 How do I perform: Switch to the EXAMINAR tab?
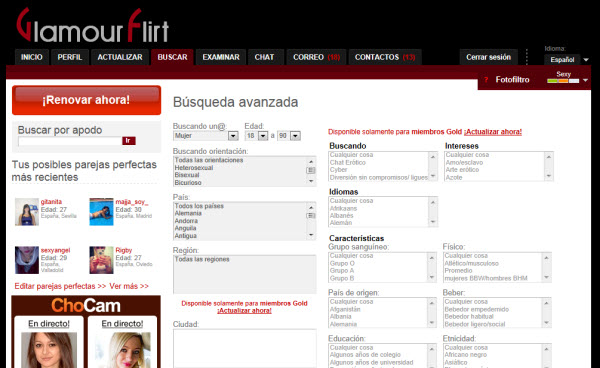[x=221, y=57]
